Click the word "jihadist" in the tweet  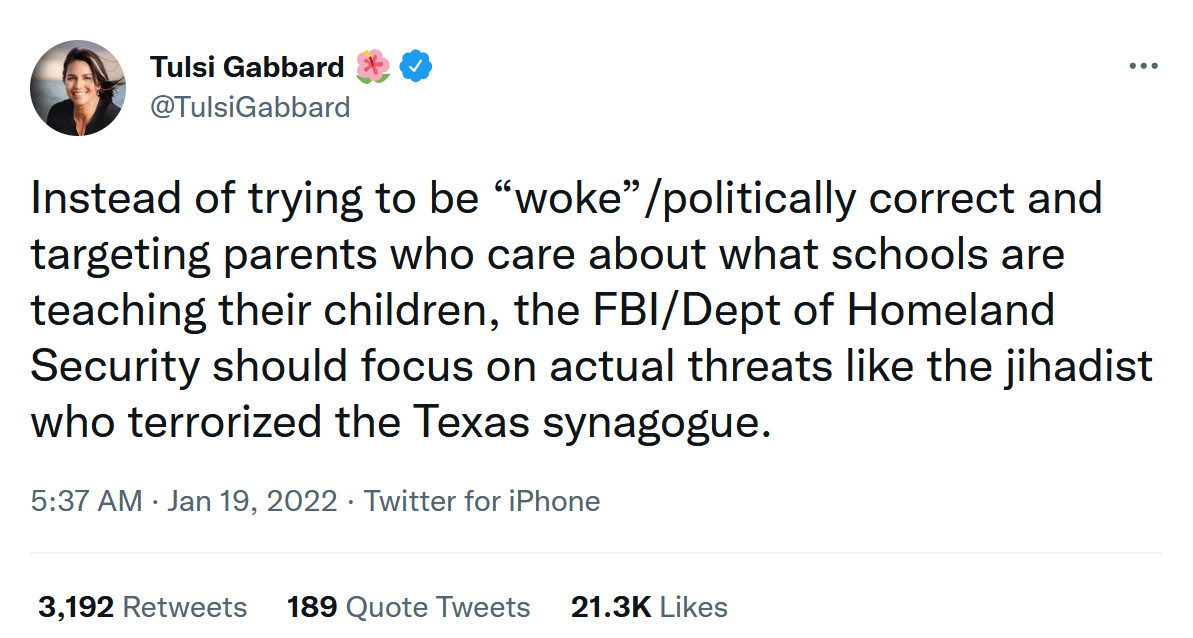1078,367
